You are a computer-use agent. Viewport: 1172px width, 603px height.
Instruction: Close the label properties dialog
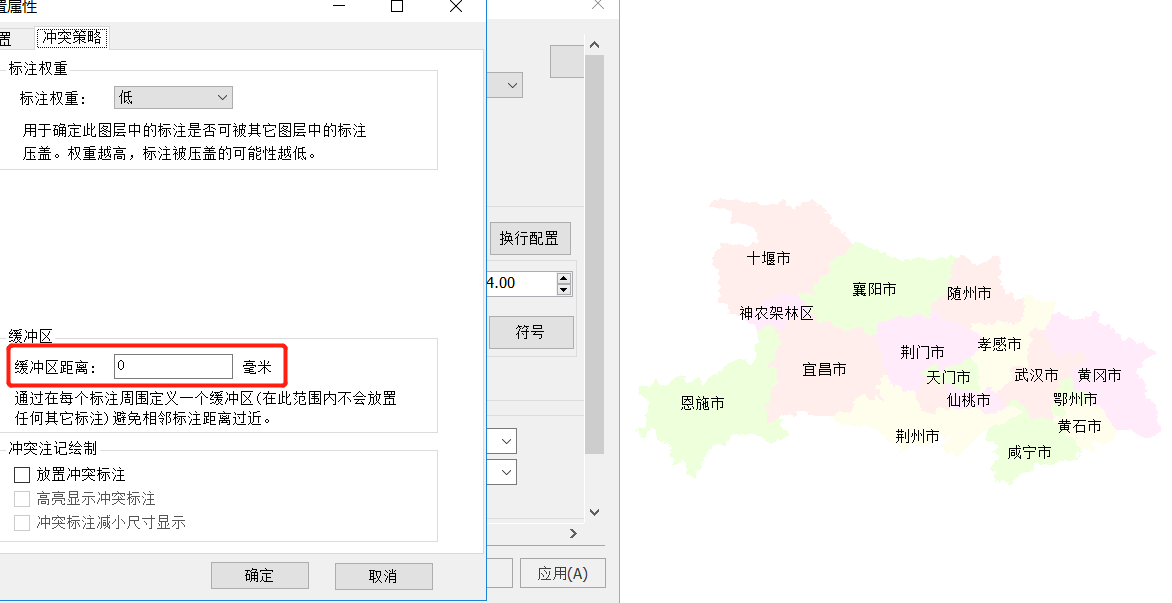coord(456,6)
